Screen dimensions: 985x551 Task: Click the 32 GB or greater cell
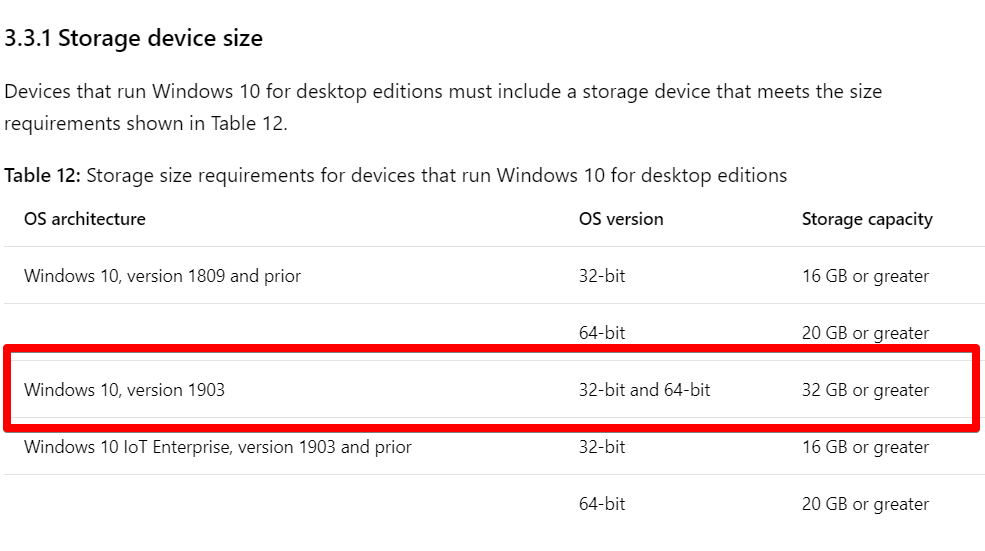[865, 390]
